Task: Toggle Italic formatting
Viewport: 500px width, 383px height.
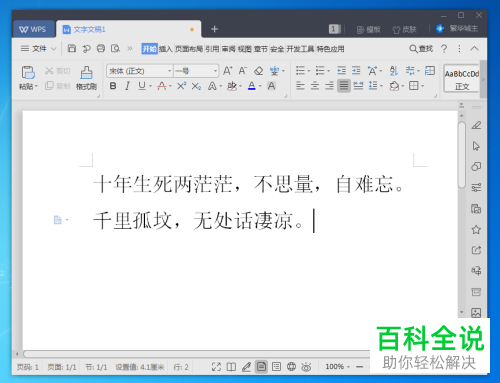Action: [x=127, y=86]
